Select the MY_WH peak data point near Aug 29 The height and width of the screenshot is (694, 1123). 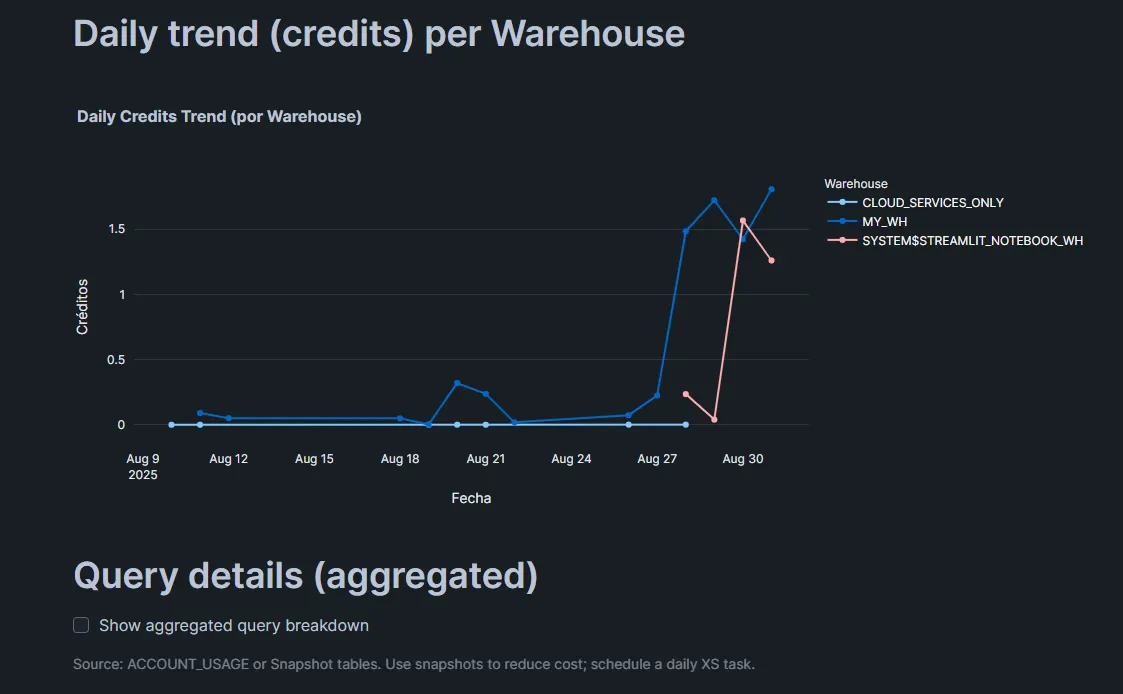[714, 200]
